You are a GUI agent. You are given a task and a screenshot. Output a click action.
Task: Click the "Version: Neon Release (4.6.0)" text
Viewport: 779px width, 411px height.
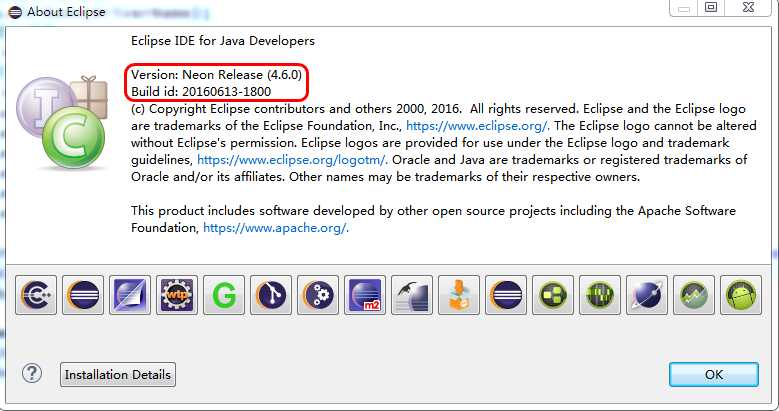pos(216,75)
